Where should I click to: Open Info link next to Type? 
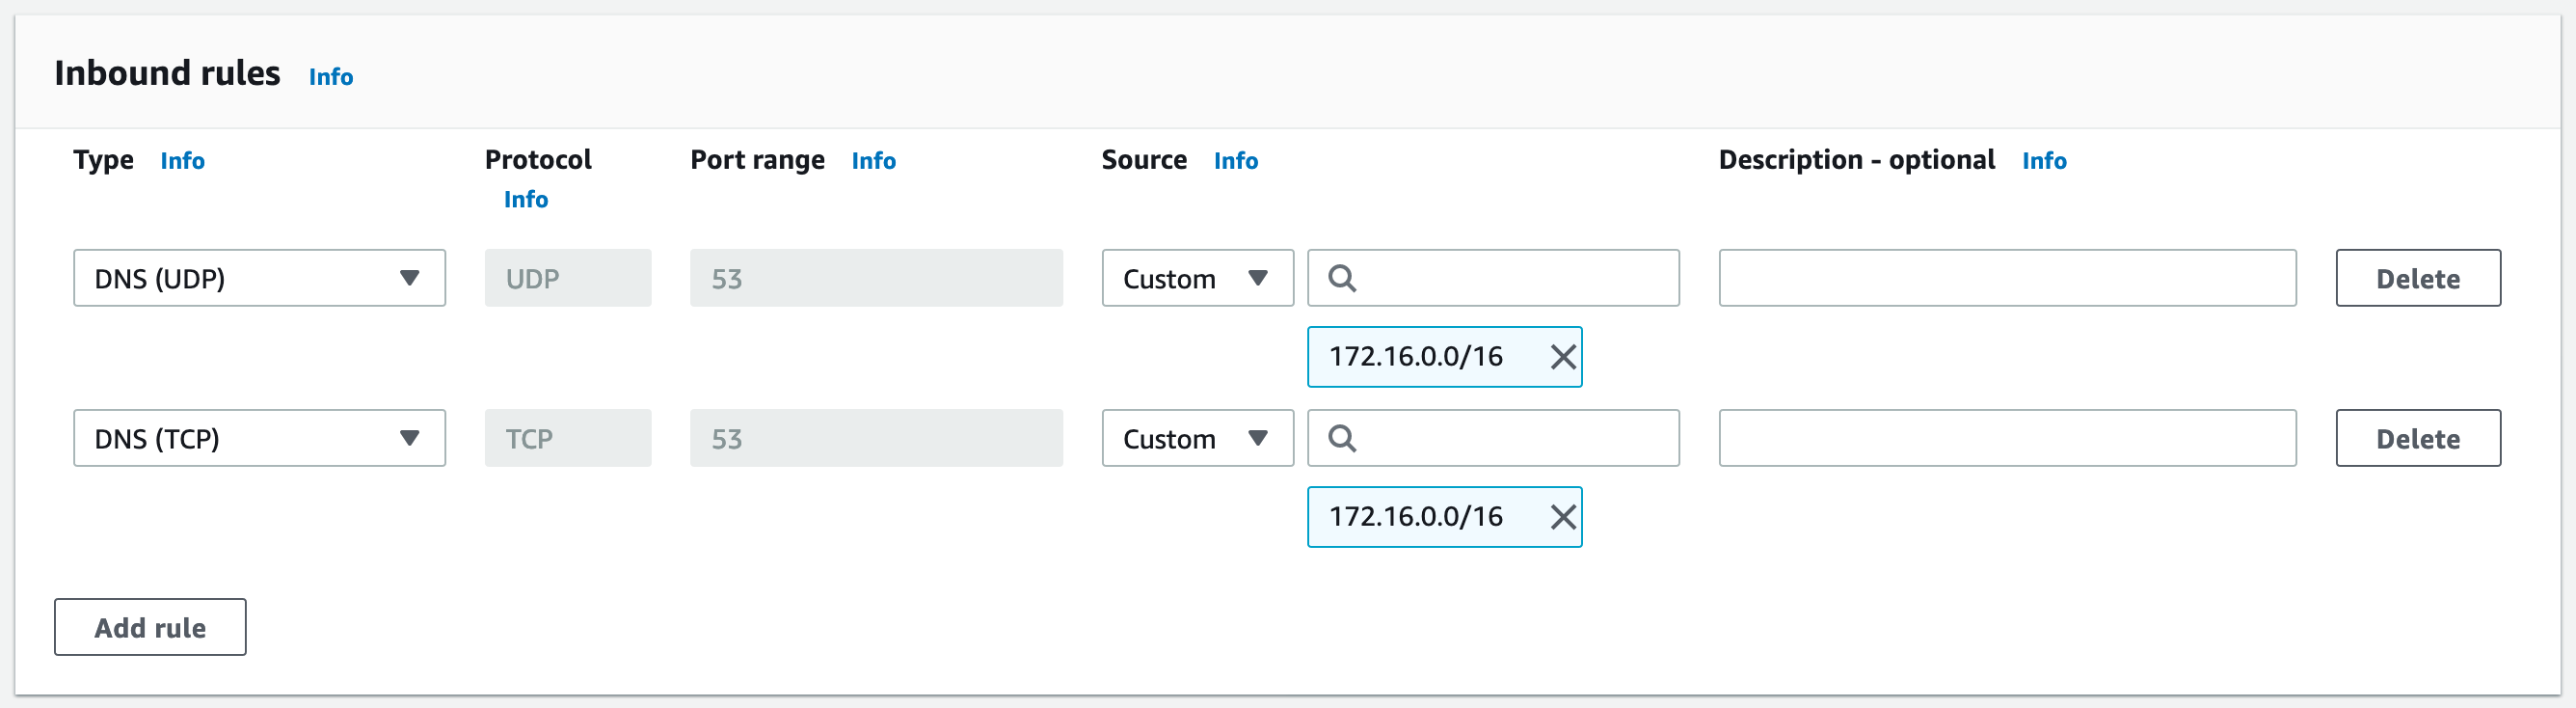coord(182,161)
